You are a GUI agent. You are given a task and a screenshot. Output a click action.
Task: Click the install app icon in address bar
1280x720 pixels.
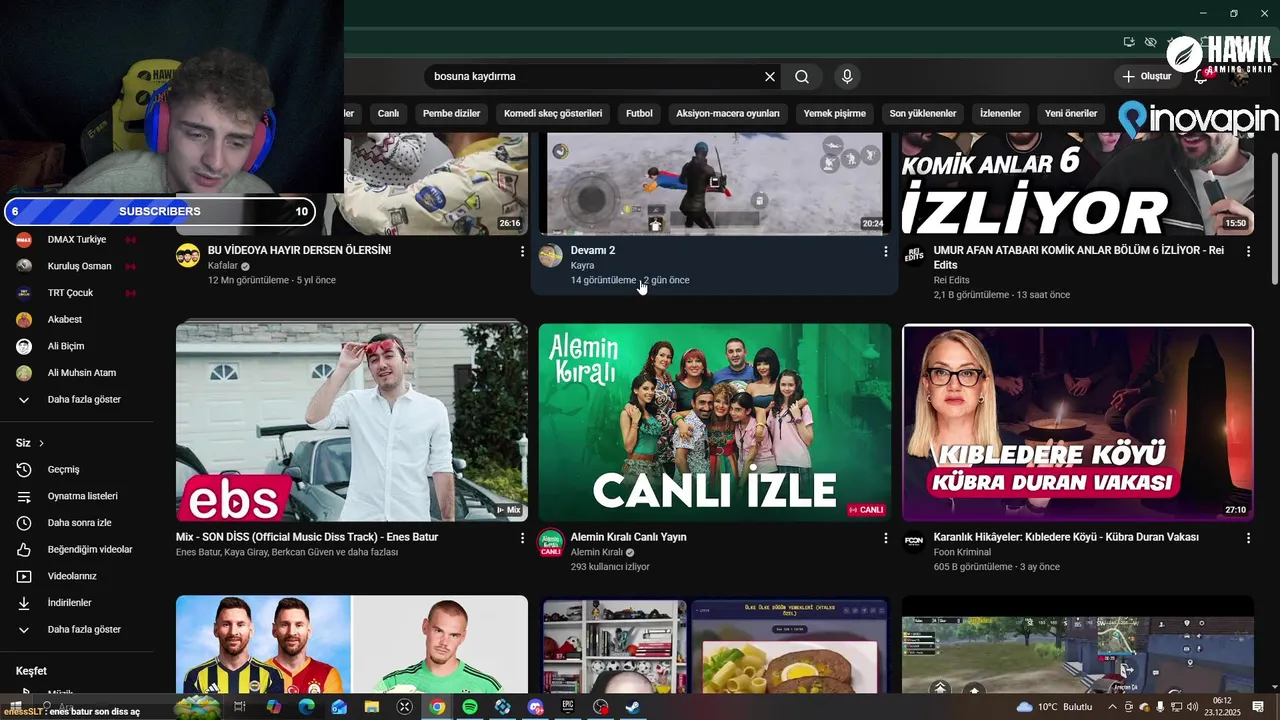click(1129, 42)
